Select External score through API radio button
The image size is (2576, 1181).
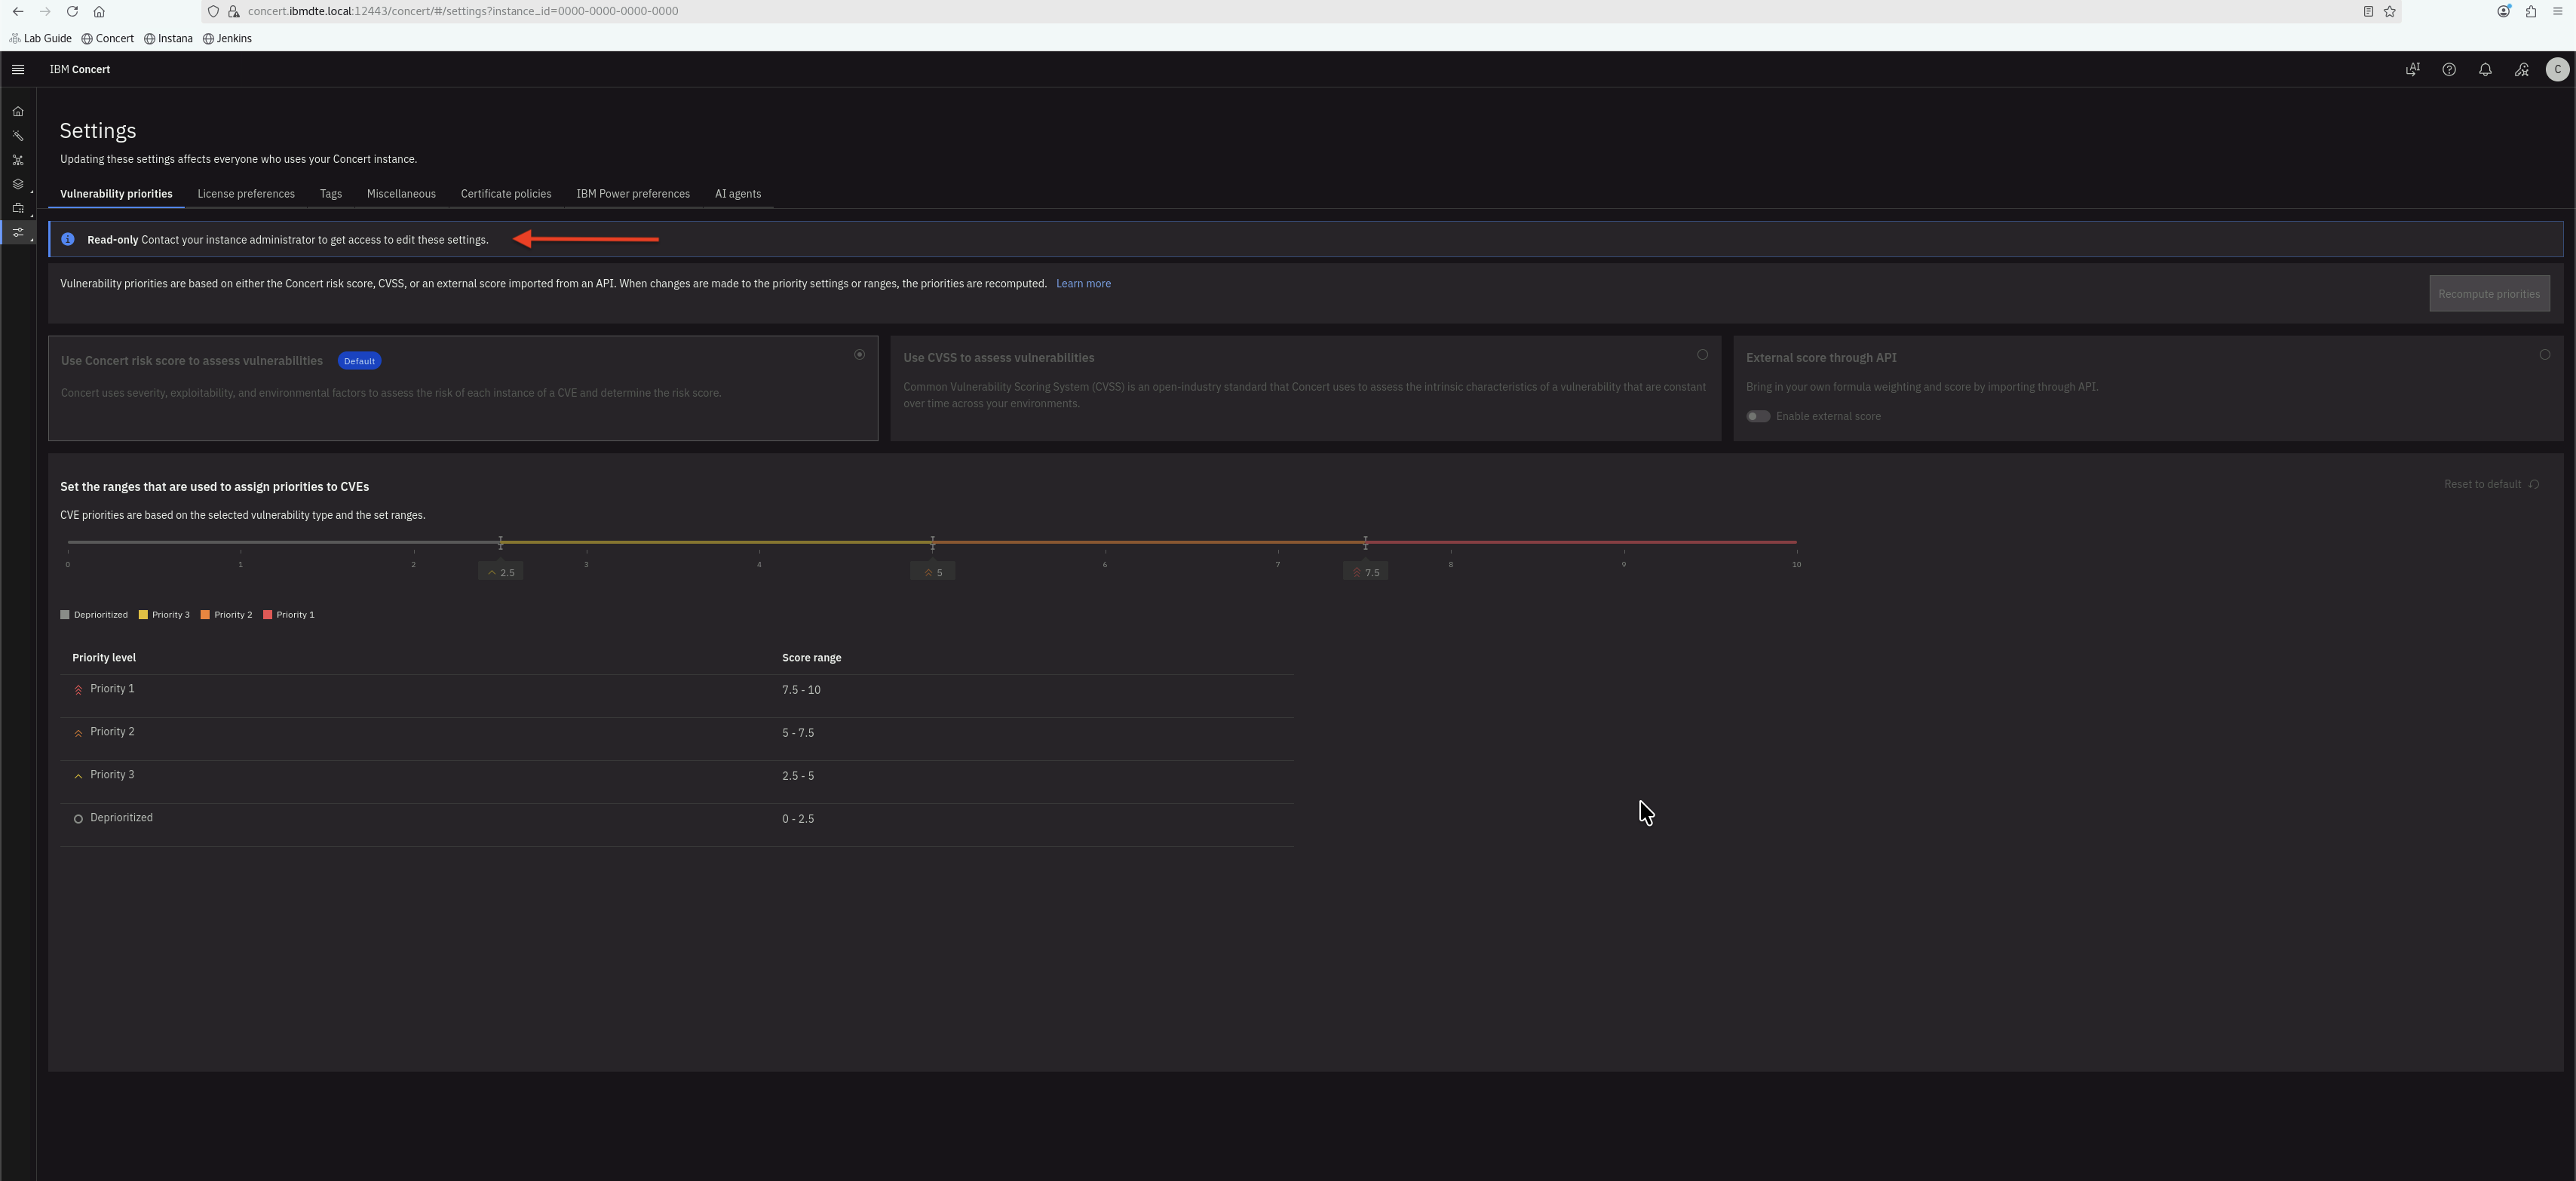(2545, 355)
